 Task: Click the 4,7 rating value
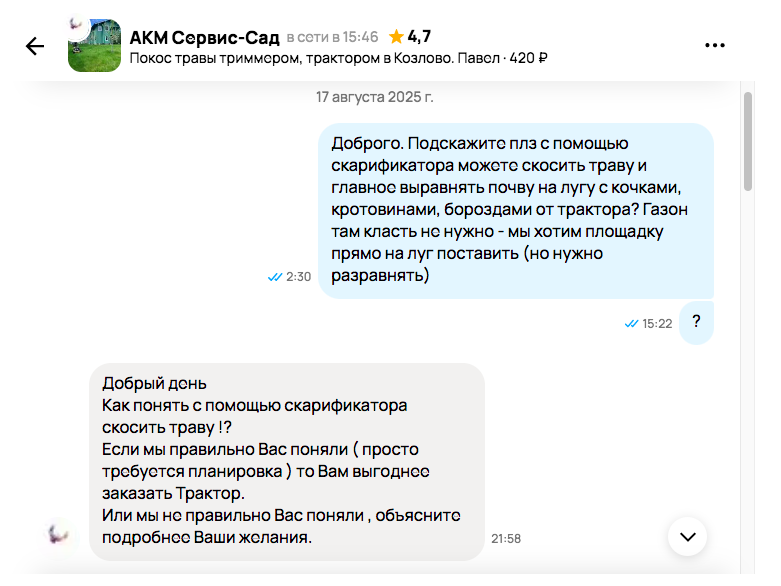click(419, 37)
